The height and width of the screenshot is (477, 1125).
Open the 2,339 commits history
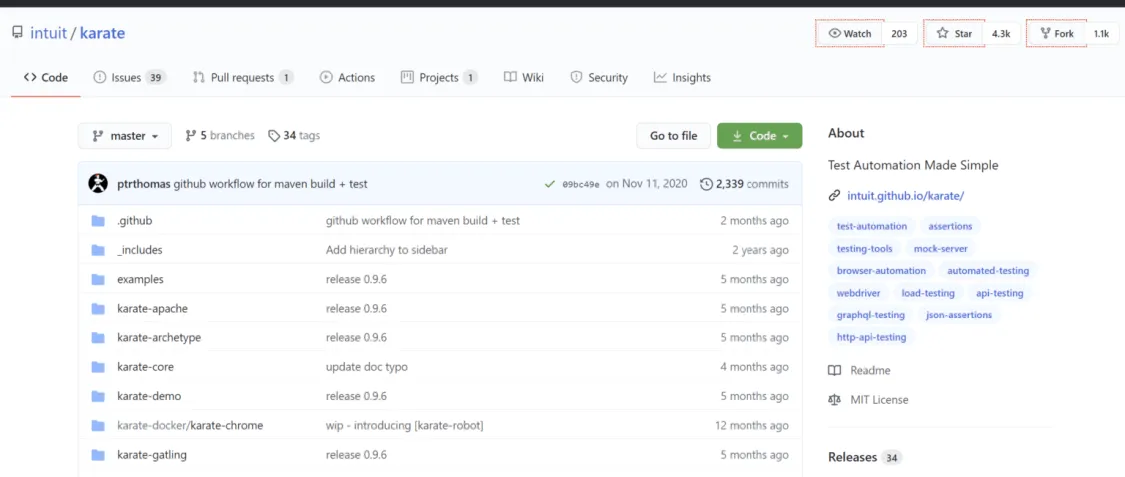click(x=745, y=184)
